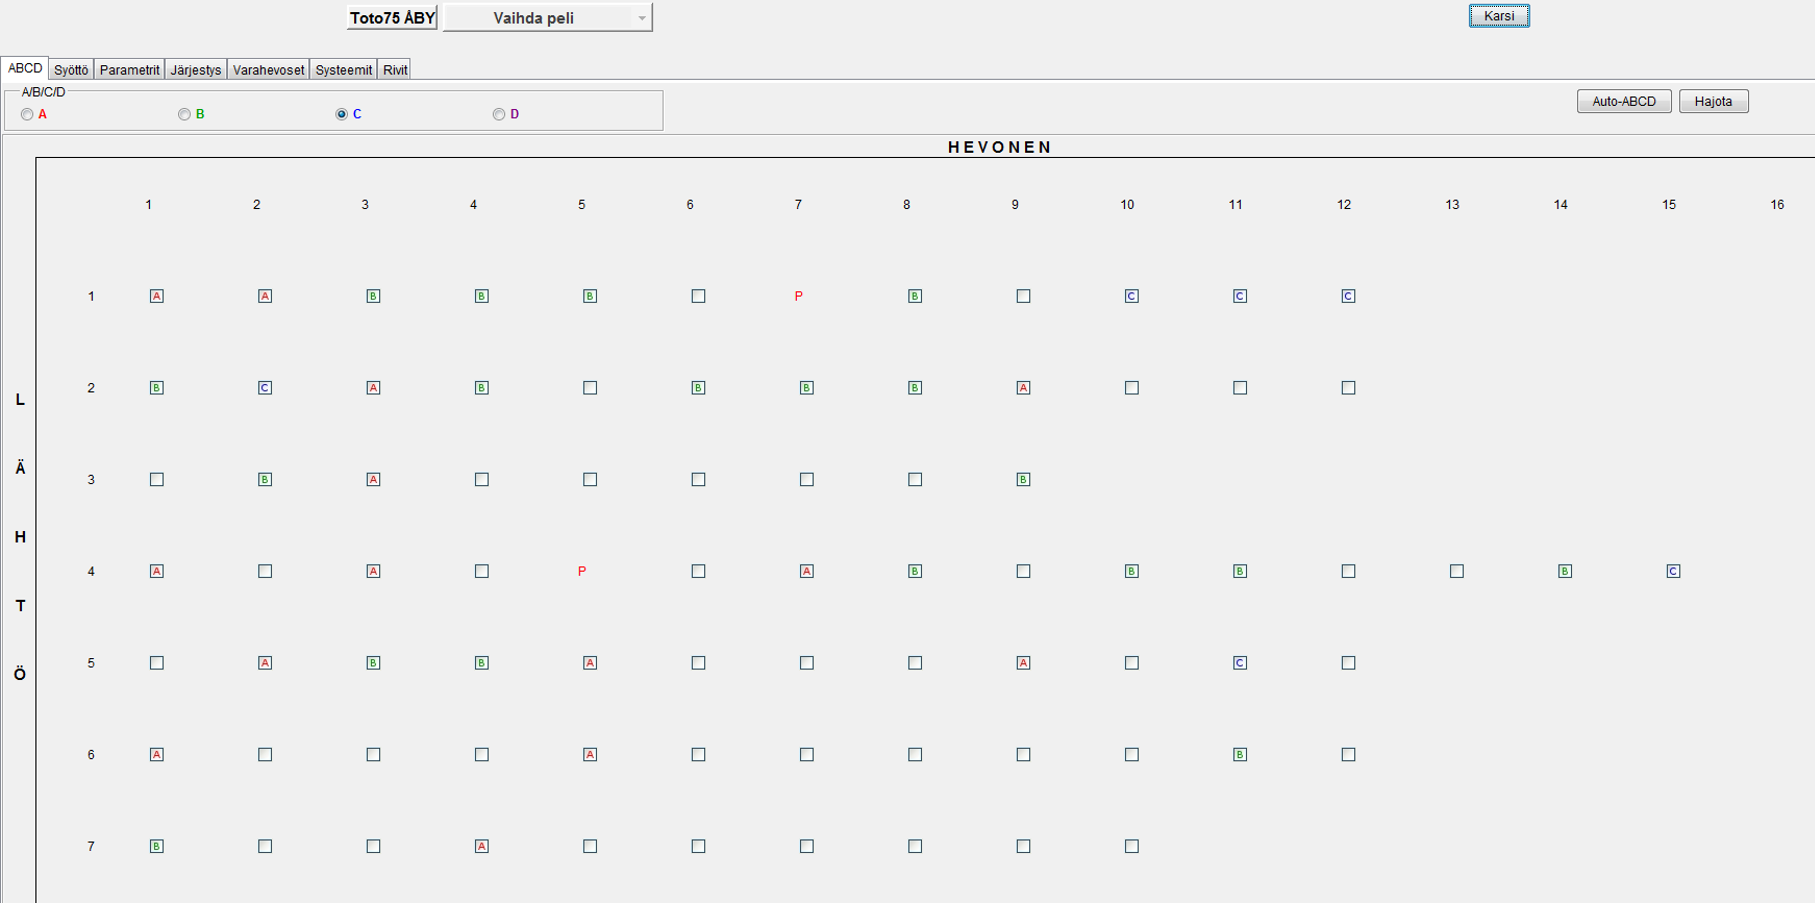Choose the B radio option
This screenshot has width=1815, height=903.
[x=185, y=115]
